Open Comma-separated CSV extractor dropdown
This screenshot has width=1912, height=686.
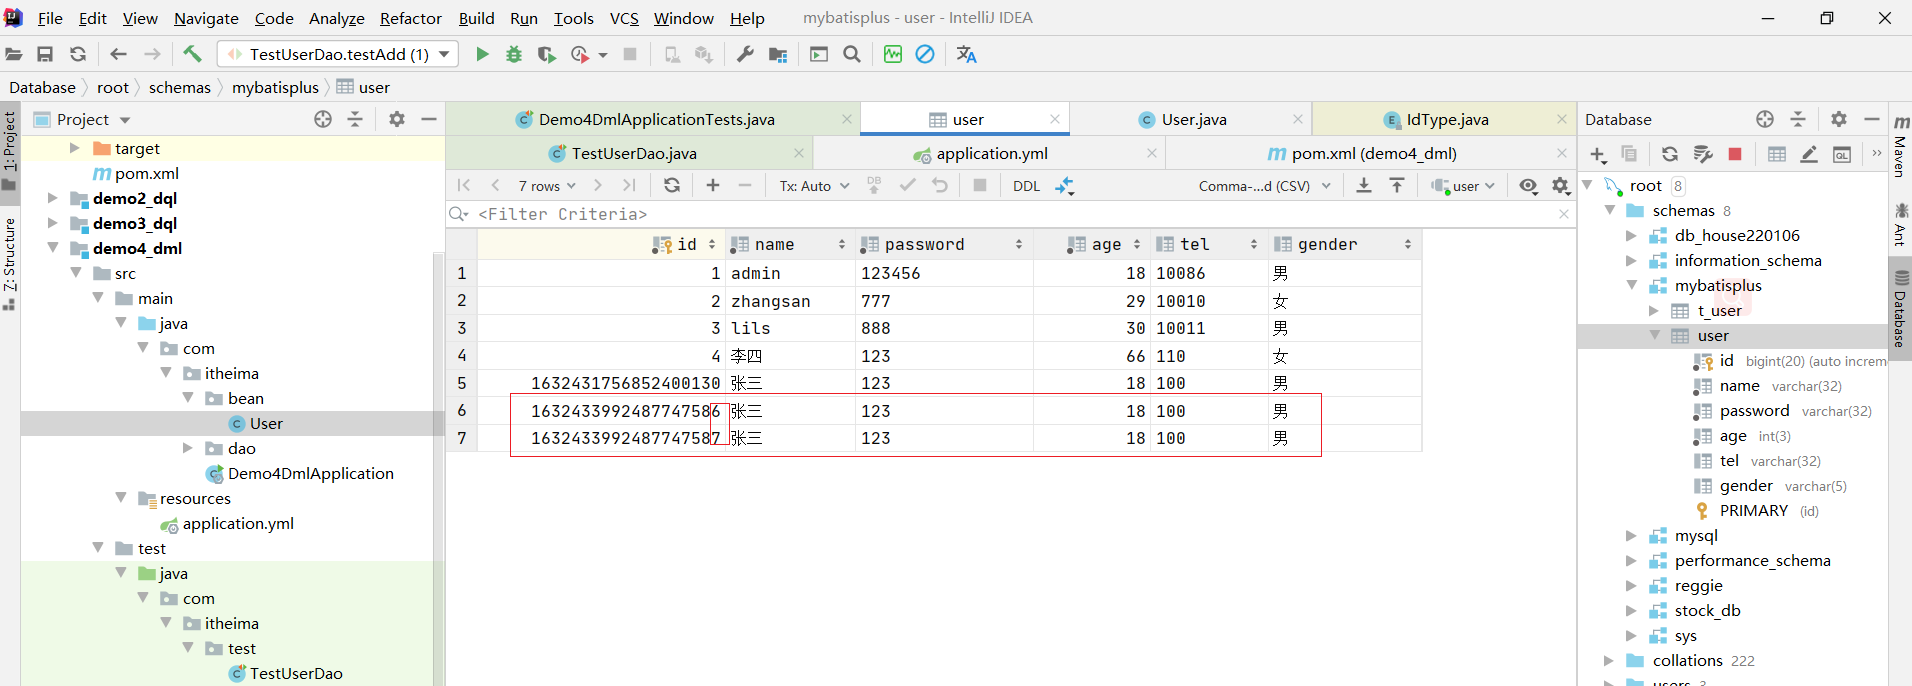[1265, 186]
